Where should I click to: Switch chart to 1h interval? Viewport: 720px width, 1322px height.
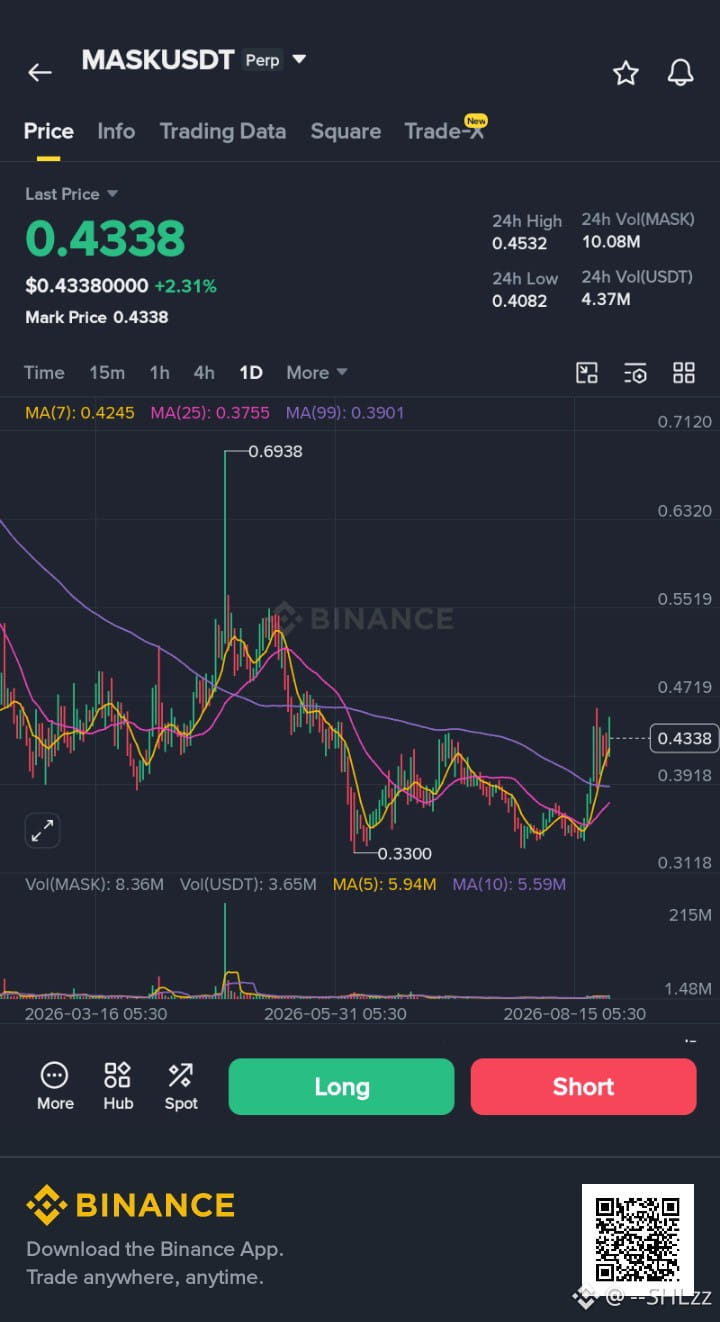pos(159,373)
